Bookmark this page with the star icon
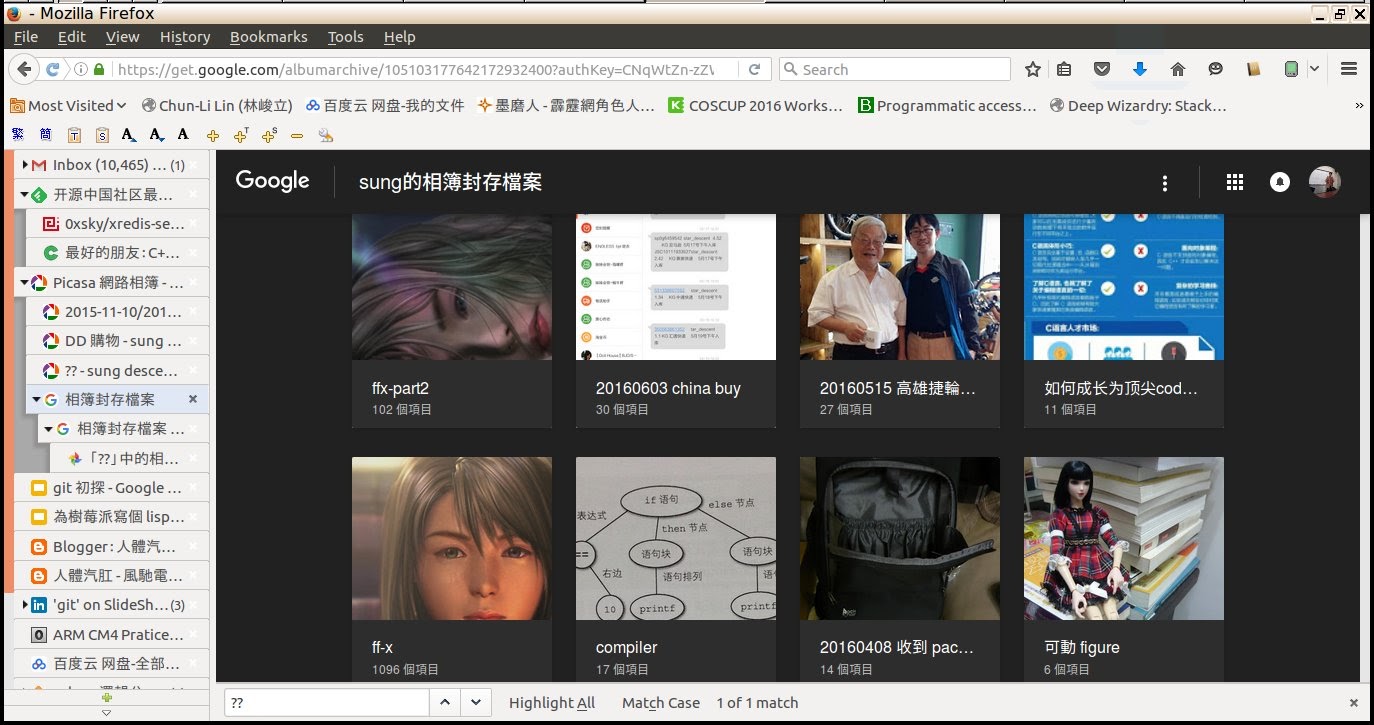The width and height of the screenshot is (1374, 725). pos(1033,70)
